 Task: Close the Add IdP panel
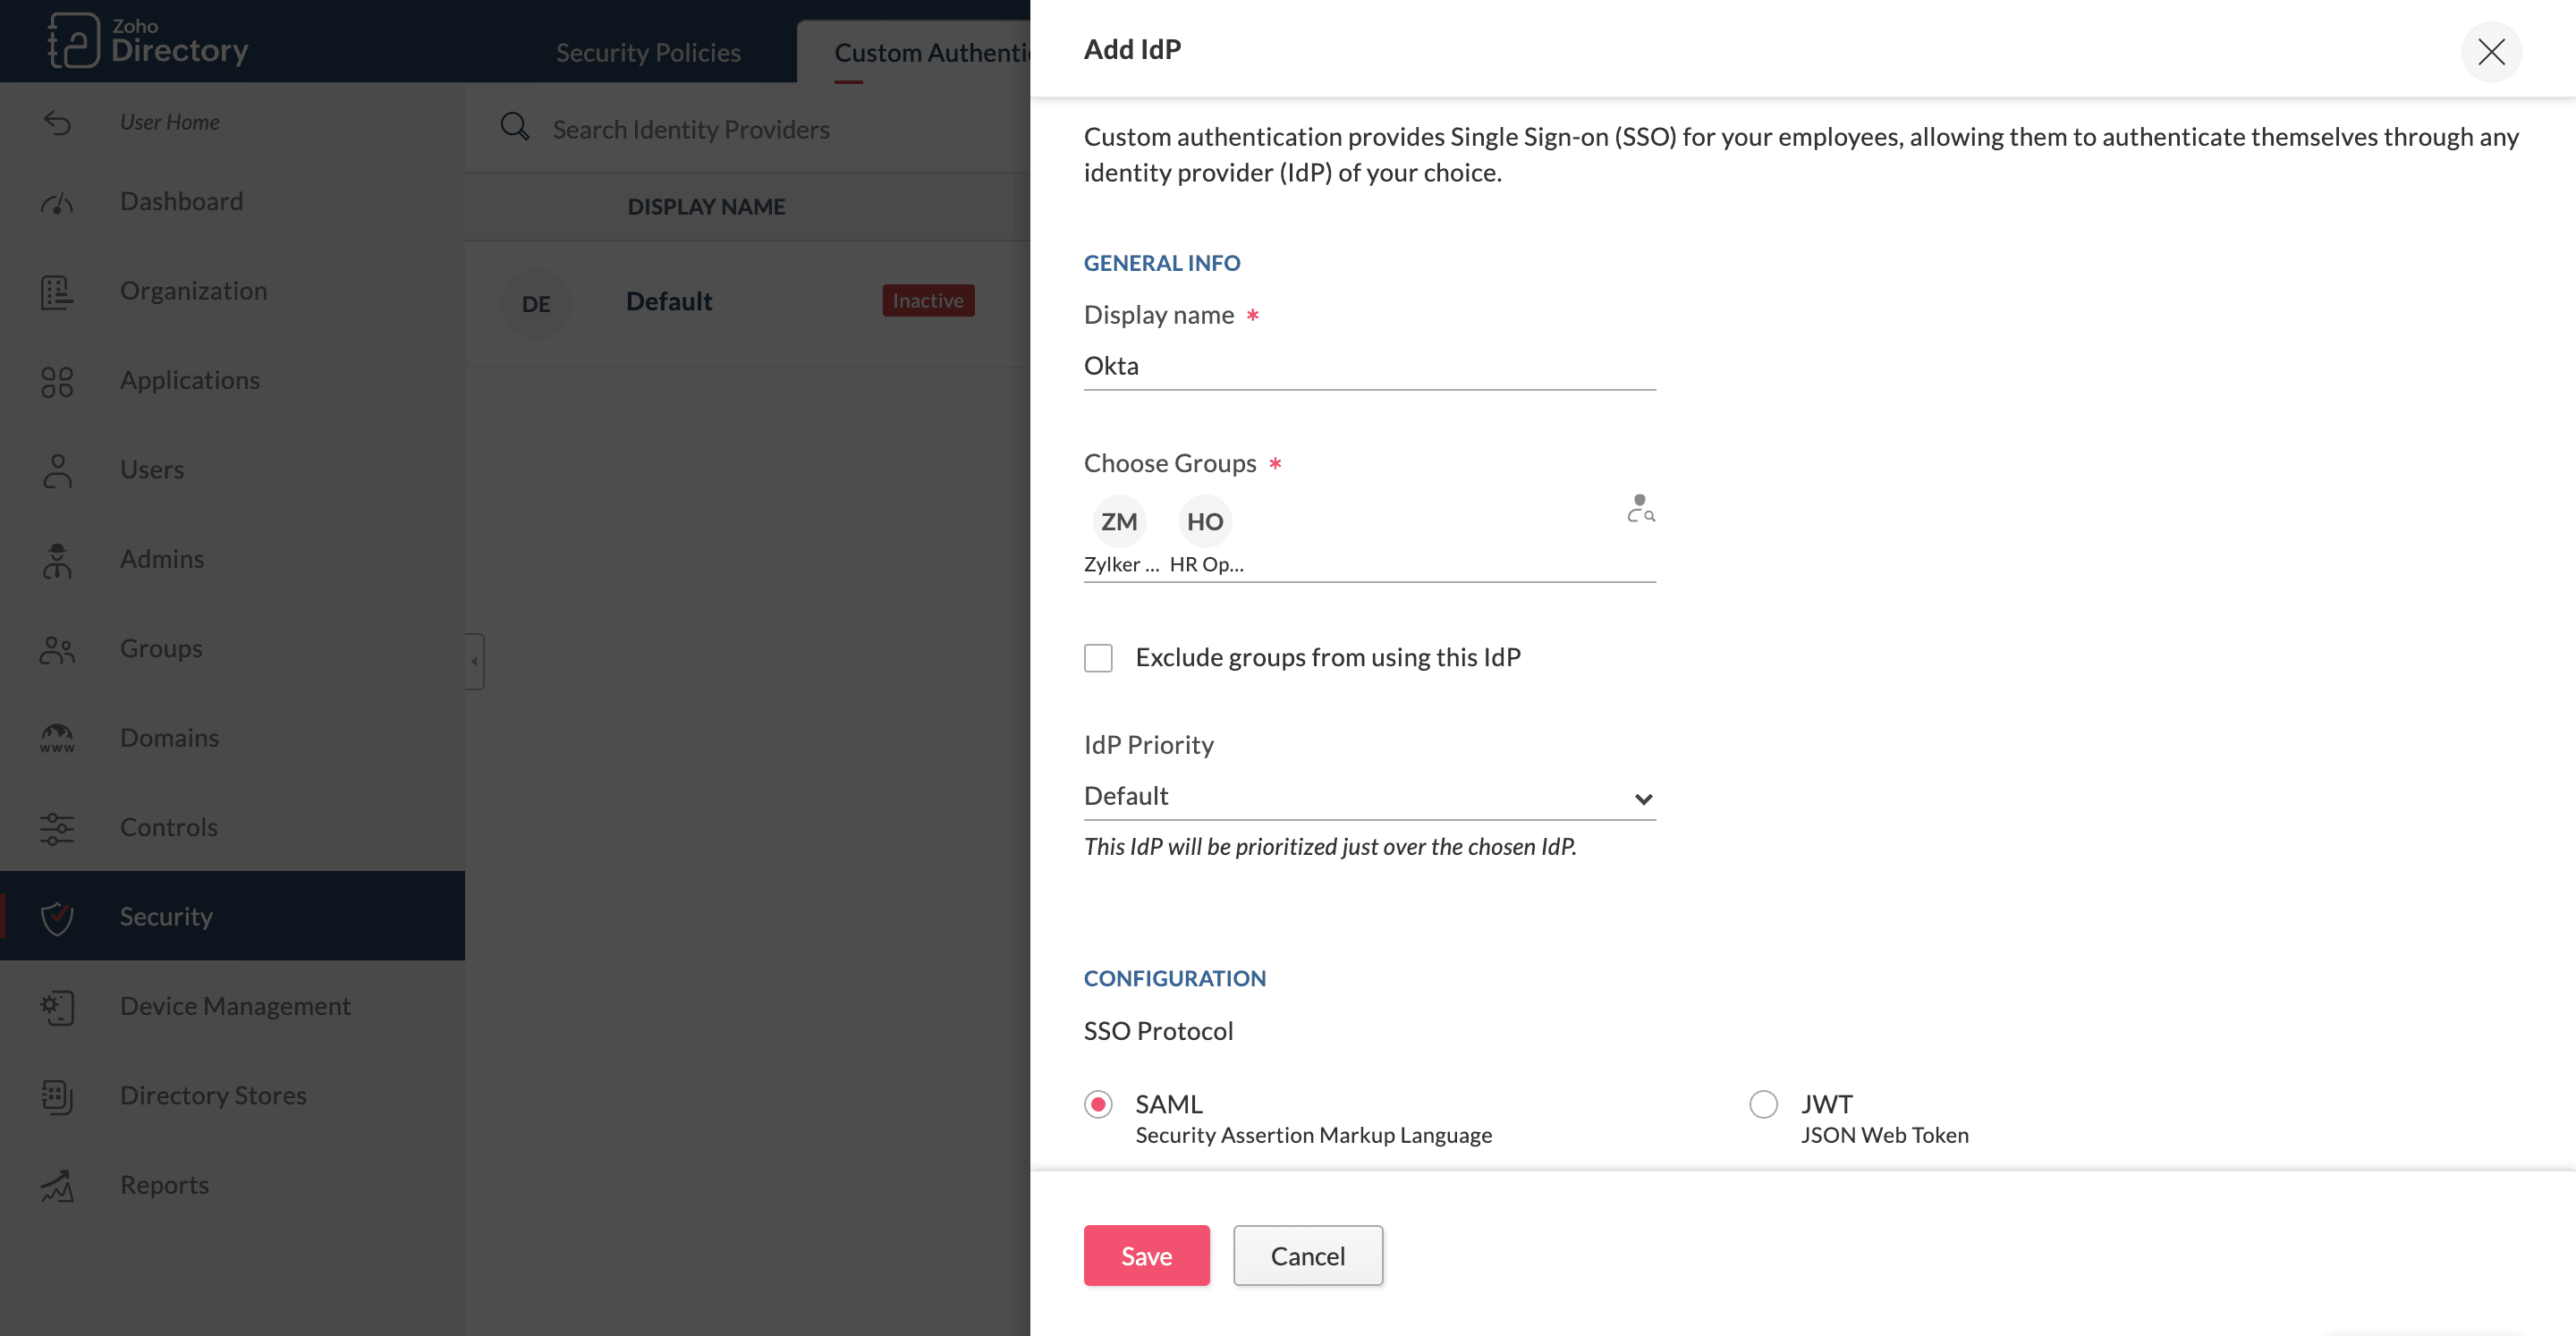pos(2490,52)
